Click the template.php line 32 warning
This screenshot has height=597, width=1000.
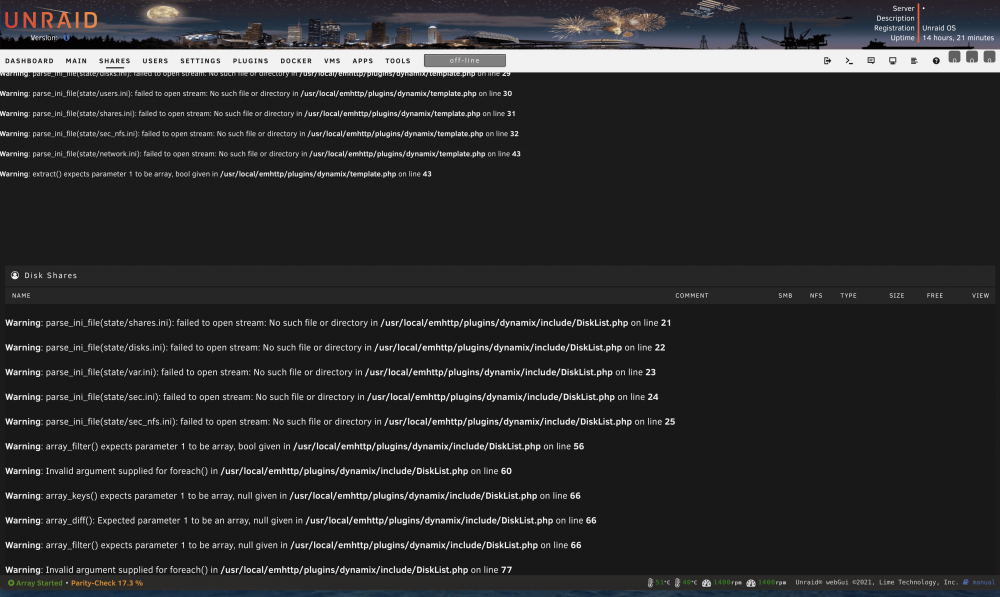[260, 133]
